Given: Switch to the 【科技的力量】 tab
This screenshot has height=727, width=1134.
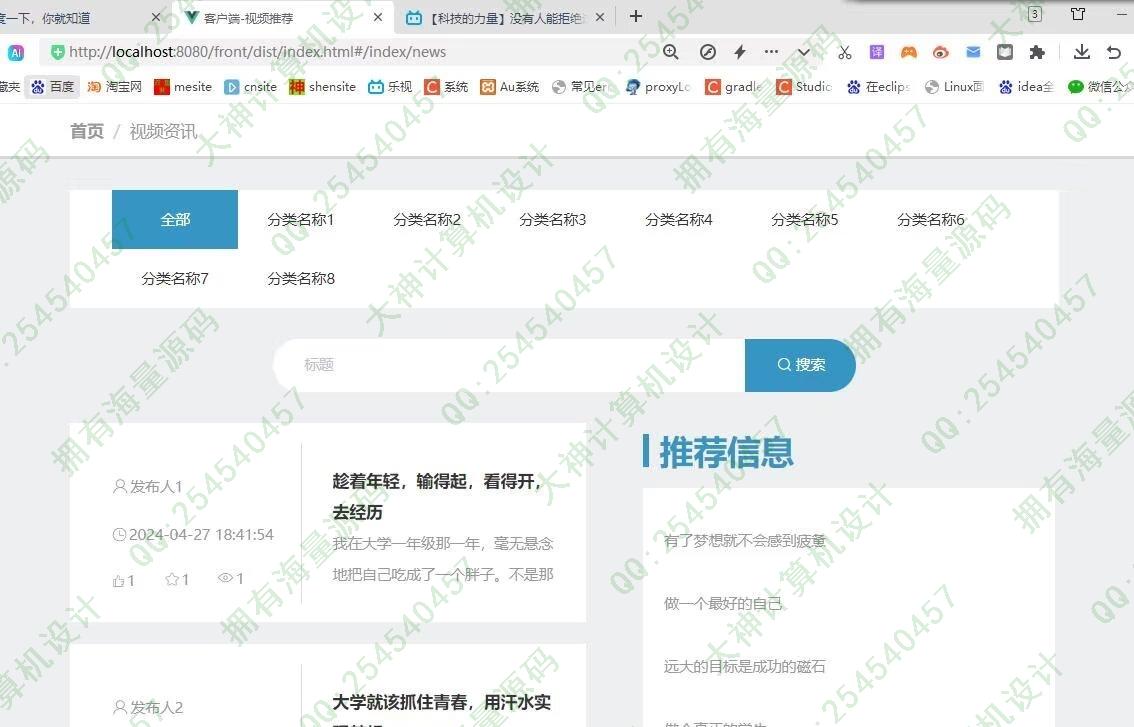Looking at the screenshot, I should pyautogui.click(x=503, y=17).
